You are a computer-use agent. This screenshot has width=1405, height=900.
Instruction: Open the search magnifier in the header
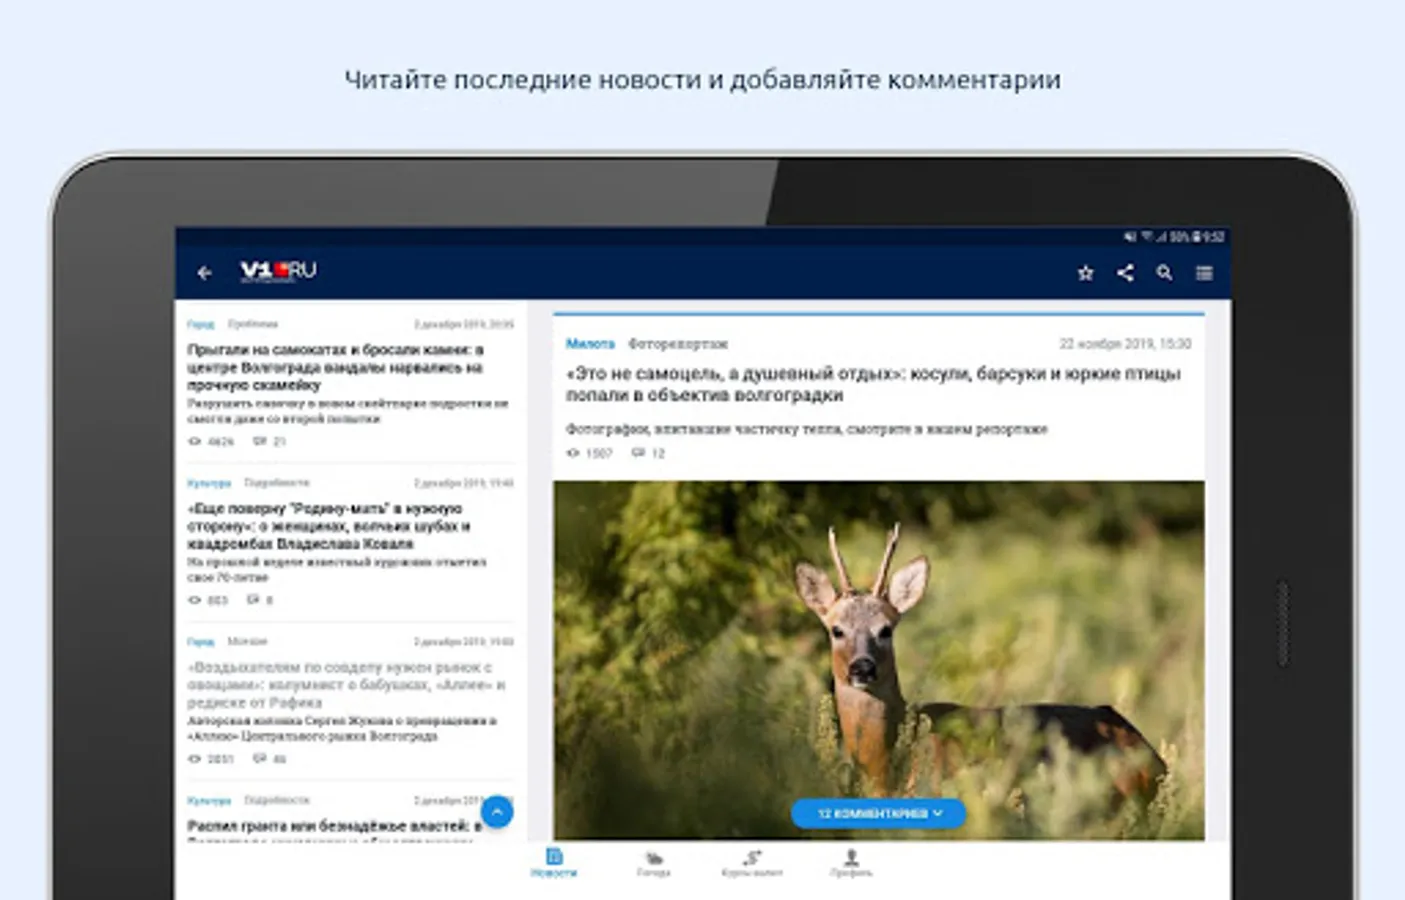(1164, 272)
